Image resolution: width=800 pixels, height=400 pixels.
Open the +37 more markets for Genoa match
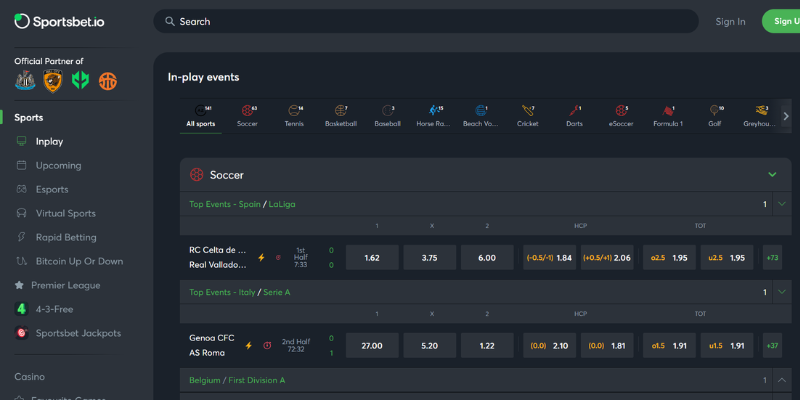point(772,346)
